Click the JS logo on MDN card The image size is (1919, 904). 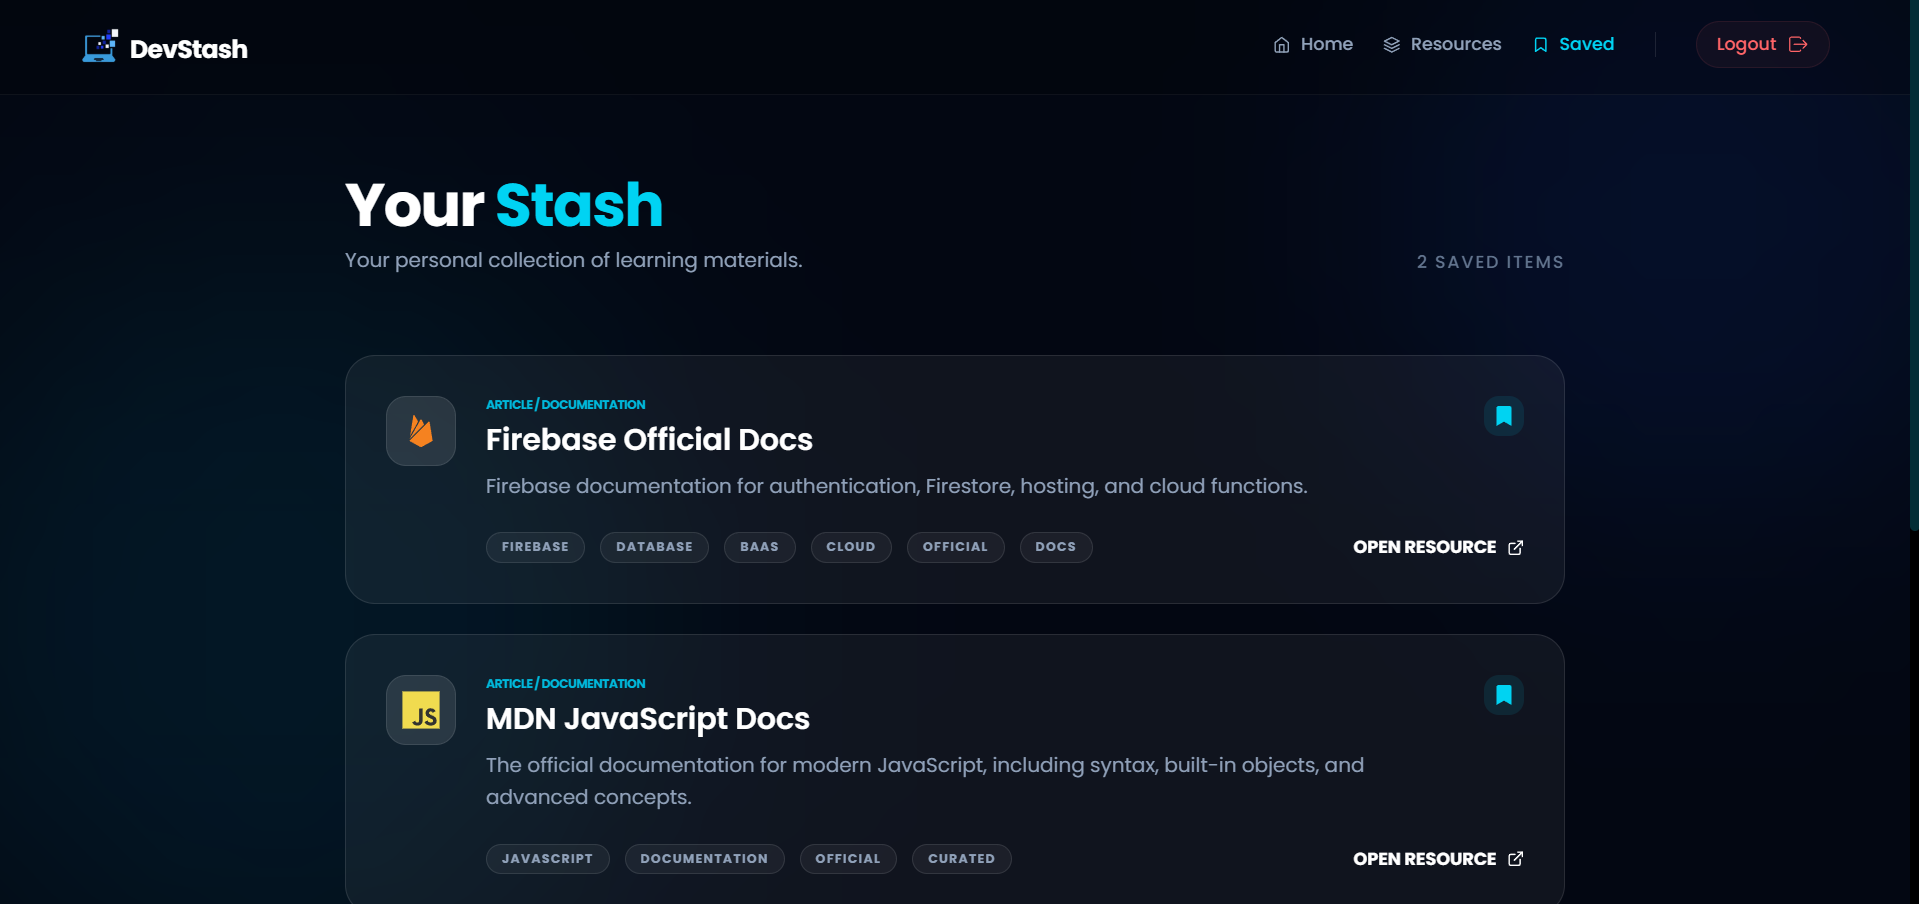coord(420,709)
